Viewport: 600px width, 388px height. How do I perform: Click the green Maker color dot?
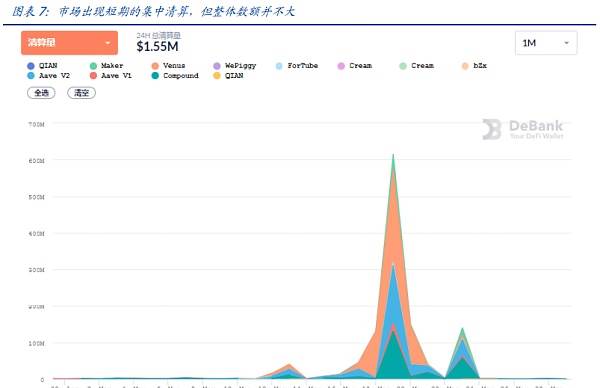pos(93,66)
